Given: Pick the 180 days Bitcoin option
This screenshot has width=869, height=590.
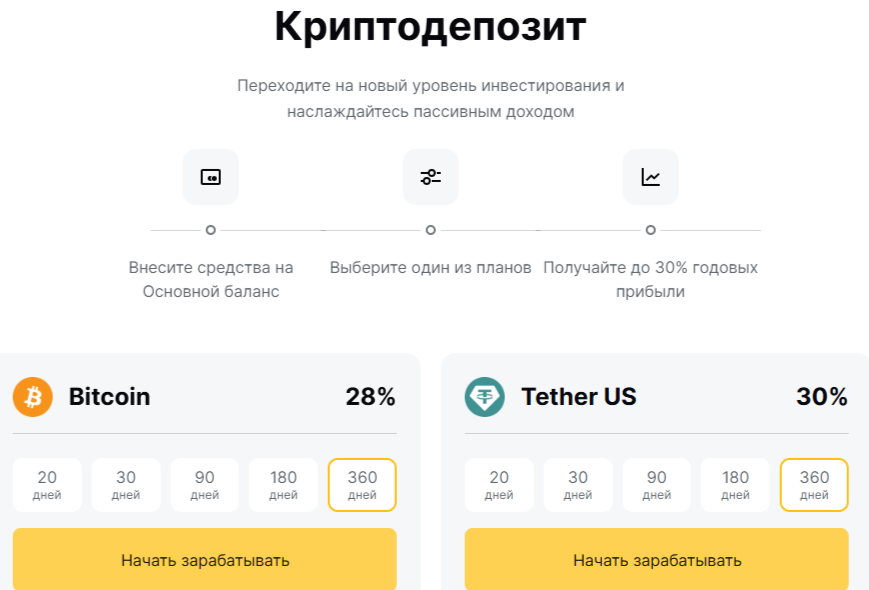Looking at the screenshot, I should coord(283,485).
